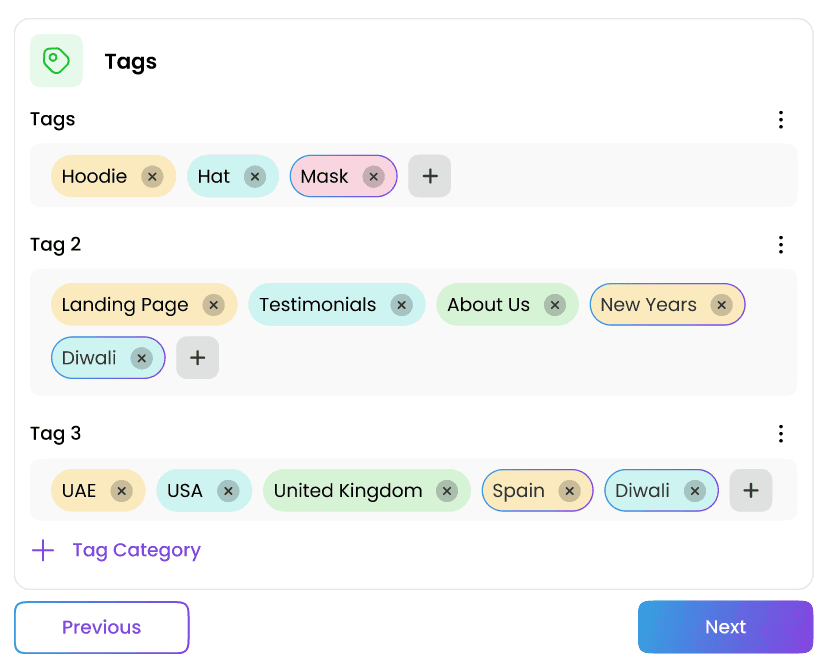Open the Tag 3 kebab menu
Image resolution: width=830 pixels, height=668 pixels.
(781, 434)
